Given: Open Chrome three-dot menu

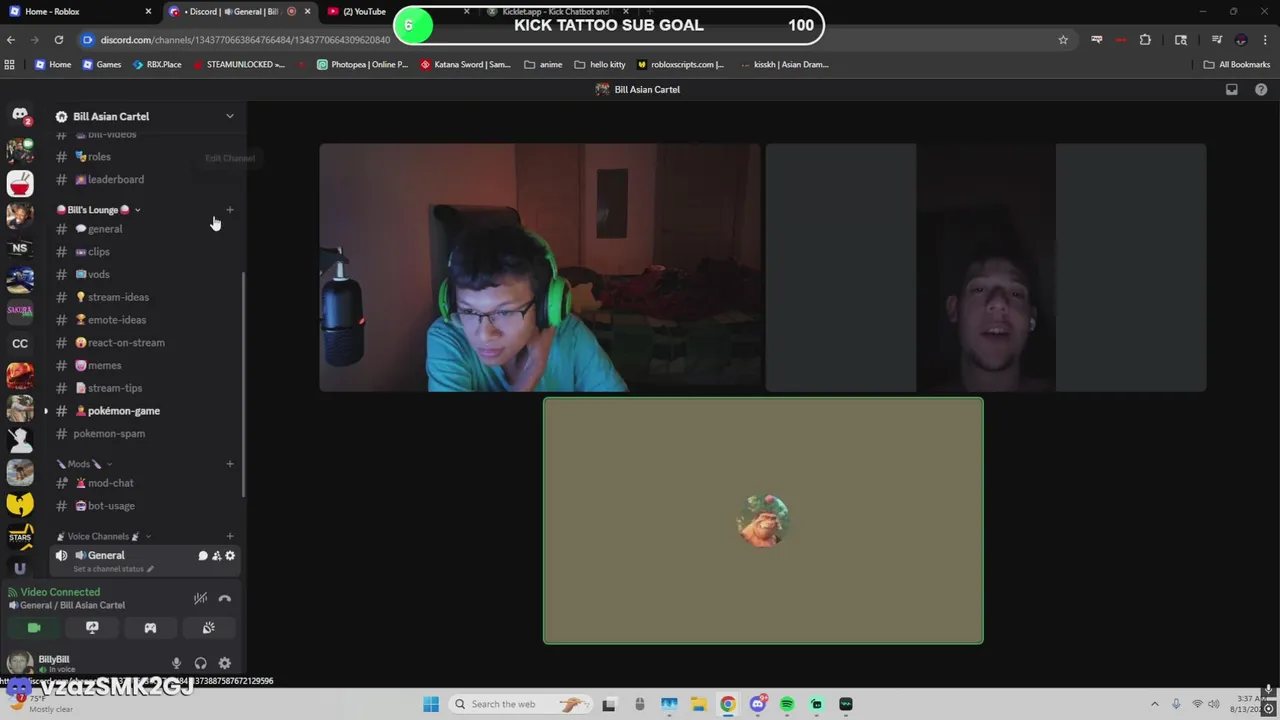Looking at the screenshot, I should click(1265, 40).
